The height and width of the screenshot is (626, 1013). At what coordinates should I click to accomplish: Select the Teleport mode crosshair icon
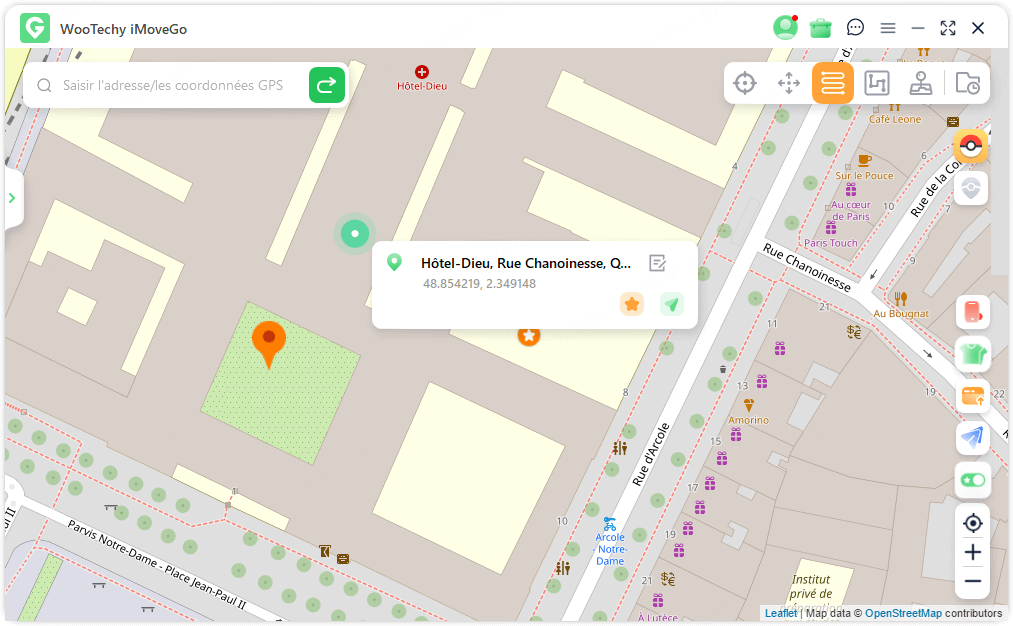(745, 84)
